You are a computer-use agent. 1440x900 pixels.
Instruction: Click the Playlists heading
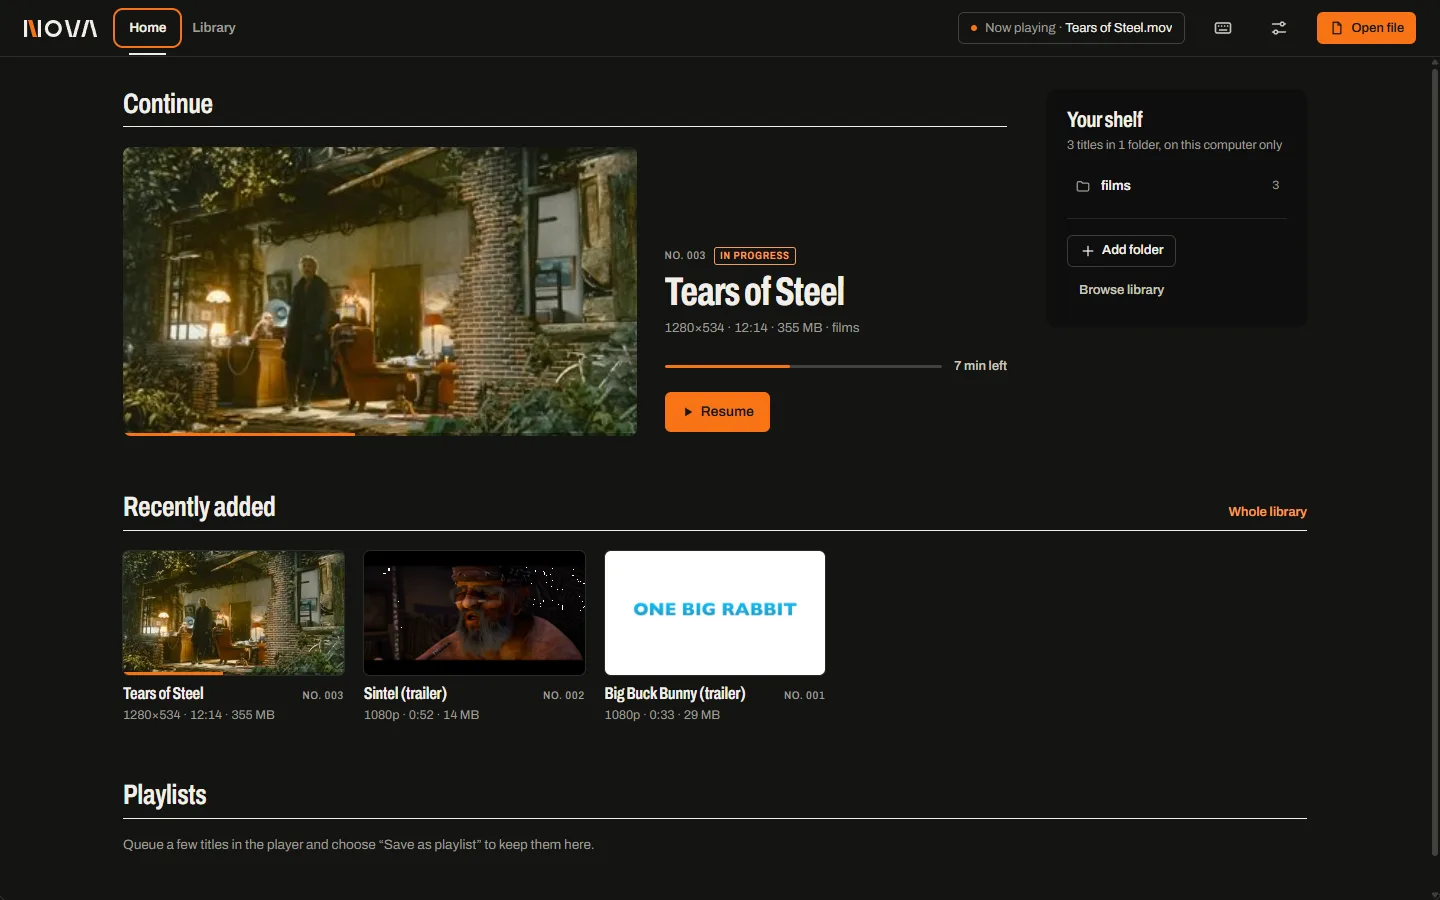pos(165,795)
